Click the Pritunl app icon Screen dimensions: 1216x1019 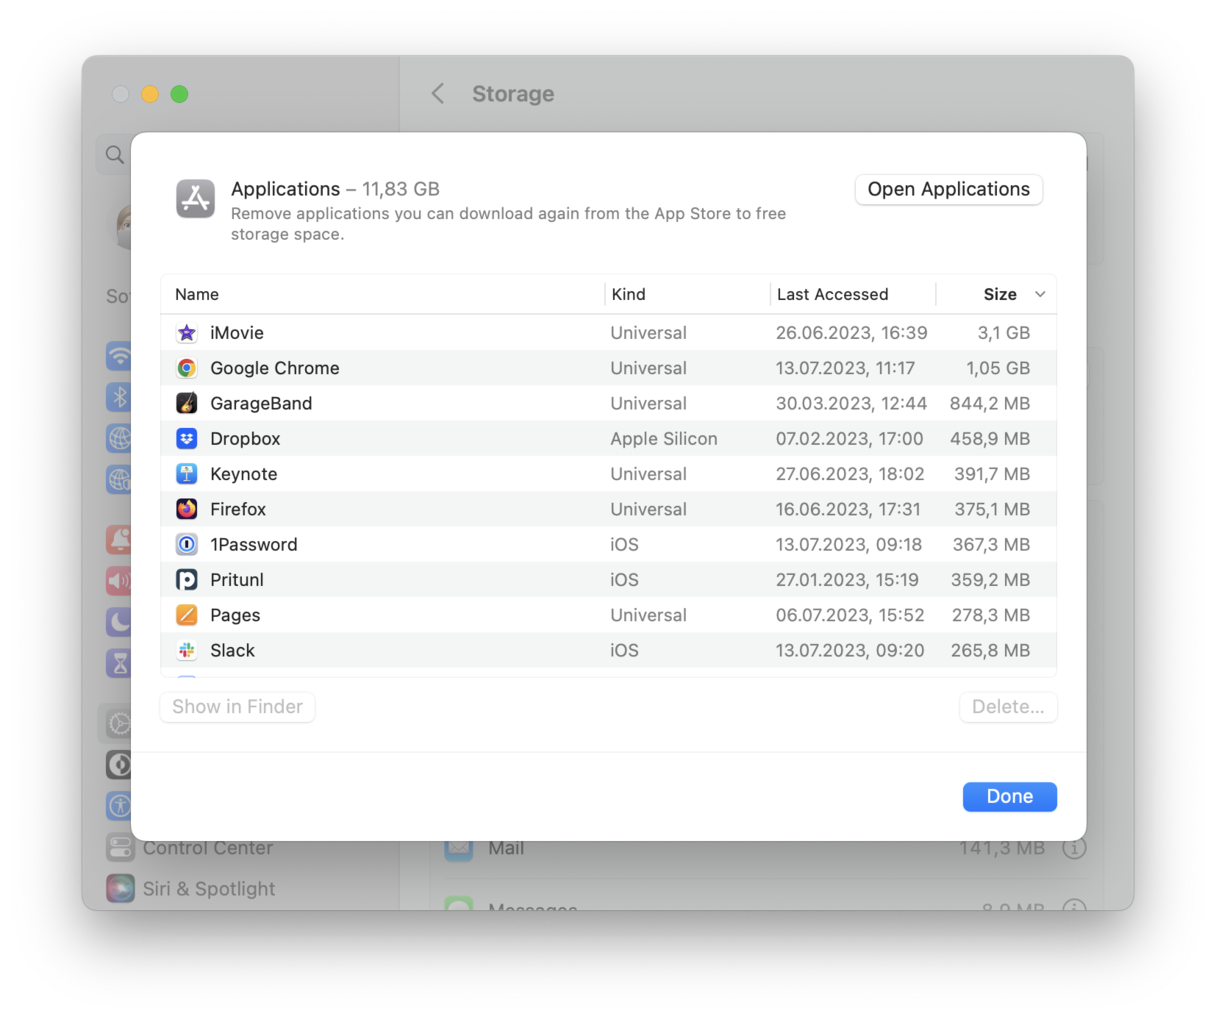point(186,579)
